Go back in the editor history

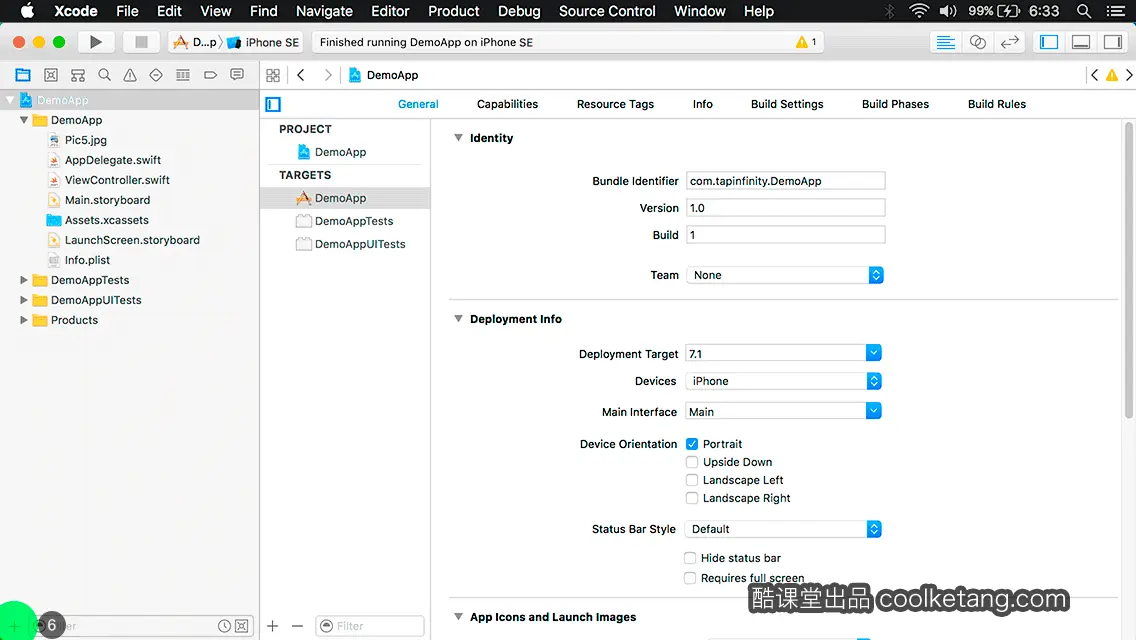point(301,75)
